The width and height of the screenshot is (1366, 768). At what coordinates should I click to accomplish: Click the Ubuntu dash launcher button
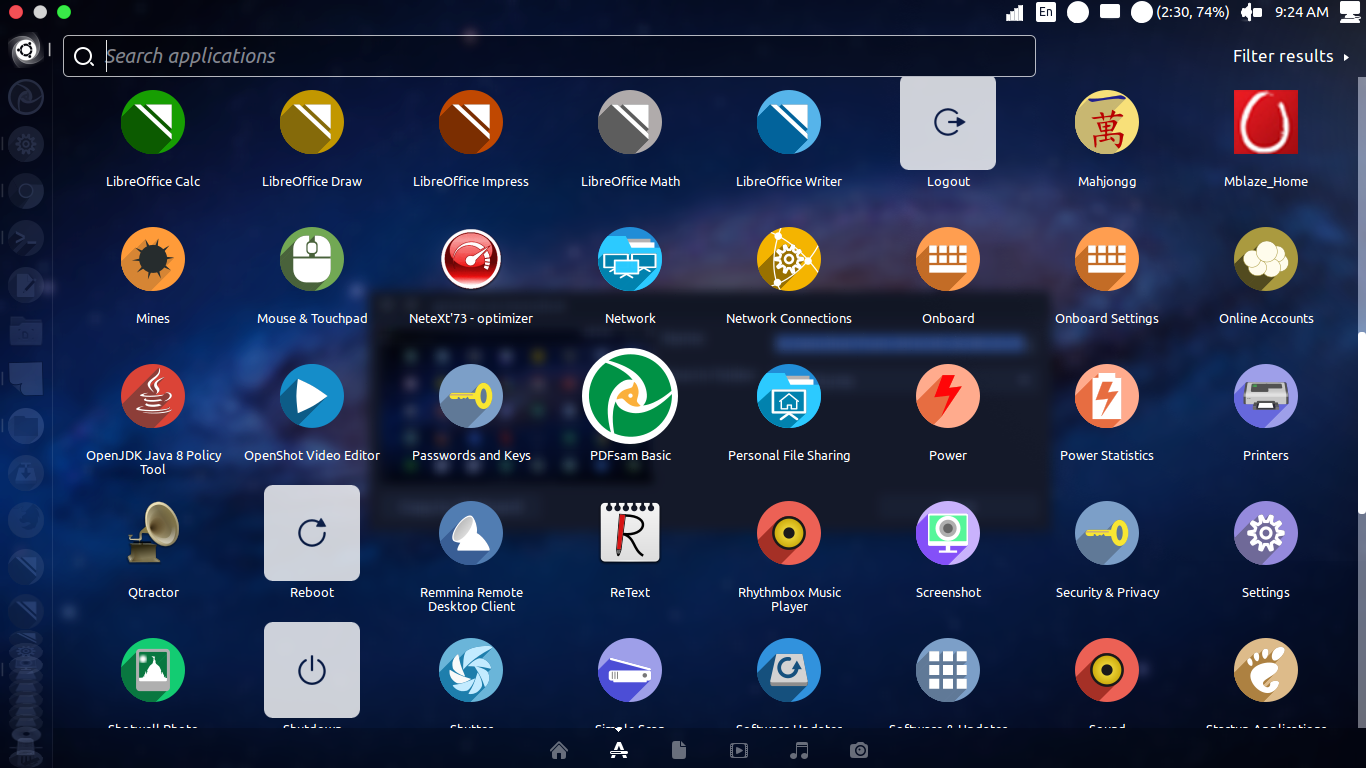[26, 49]
